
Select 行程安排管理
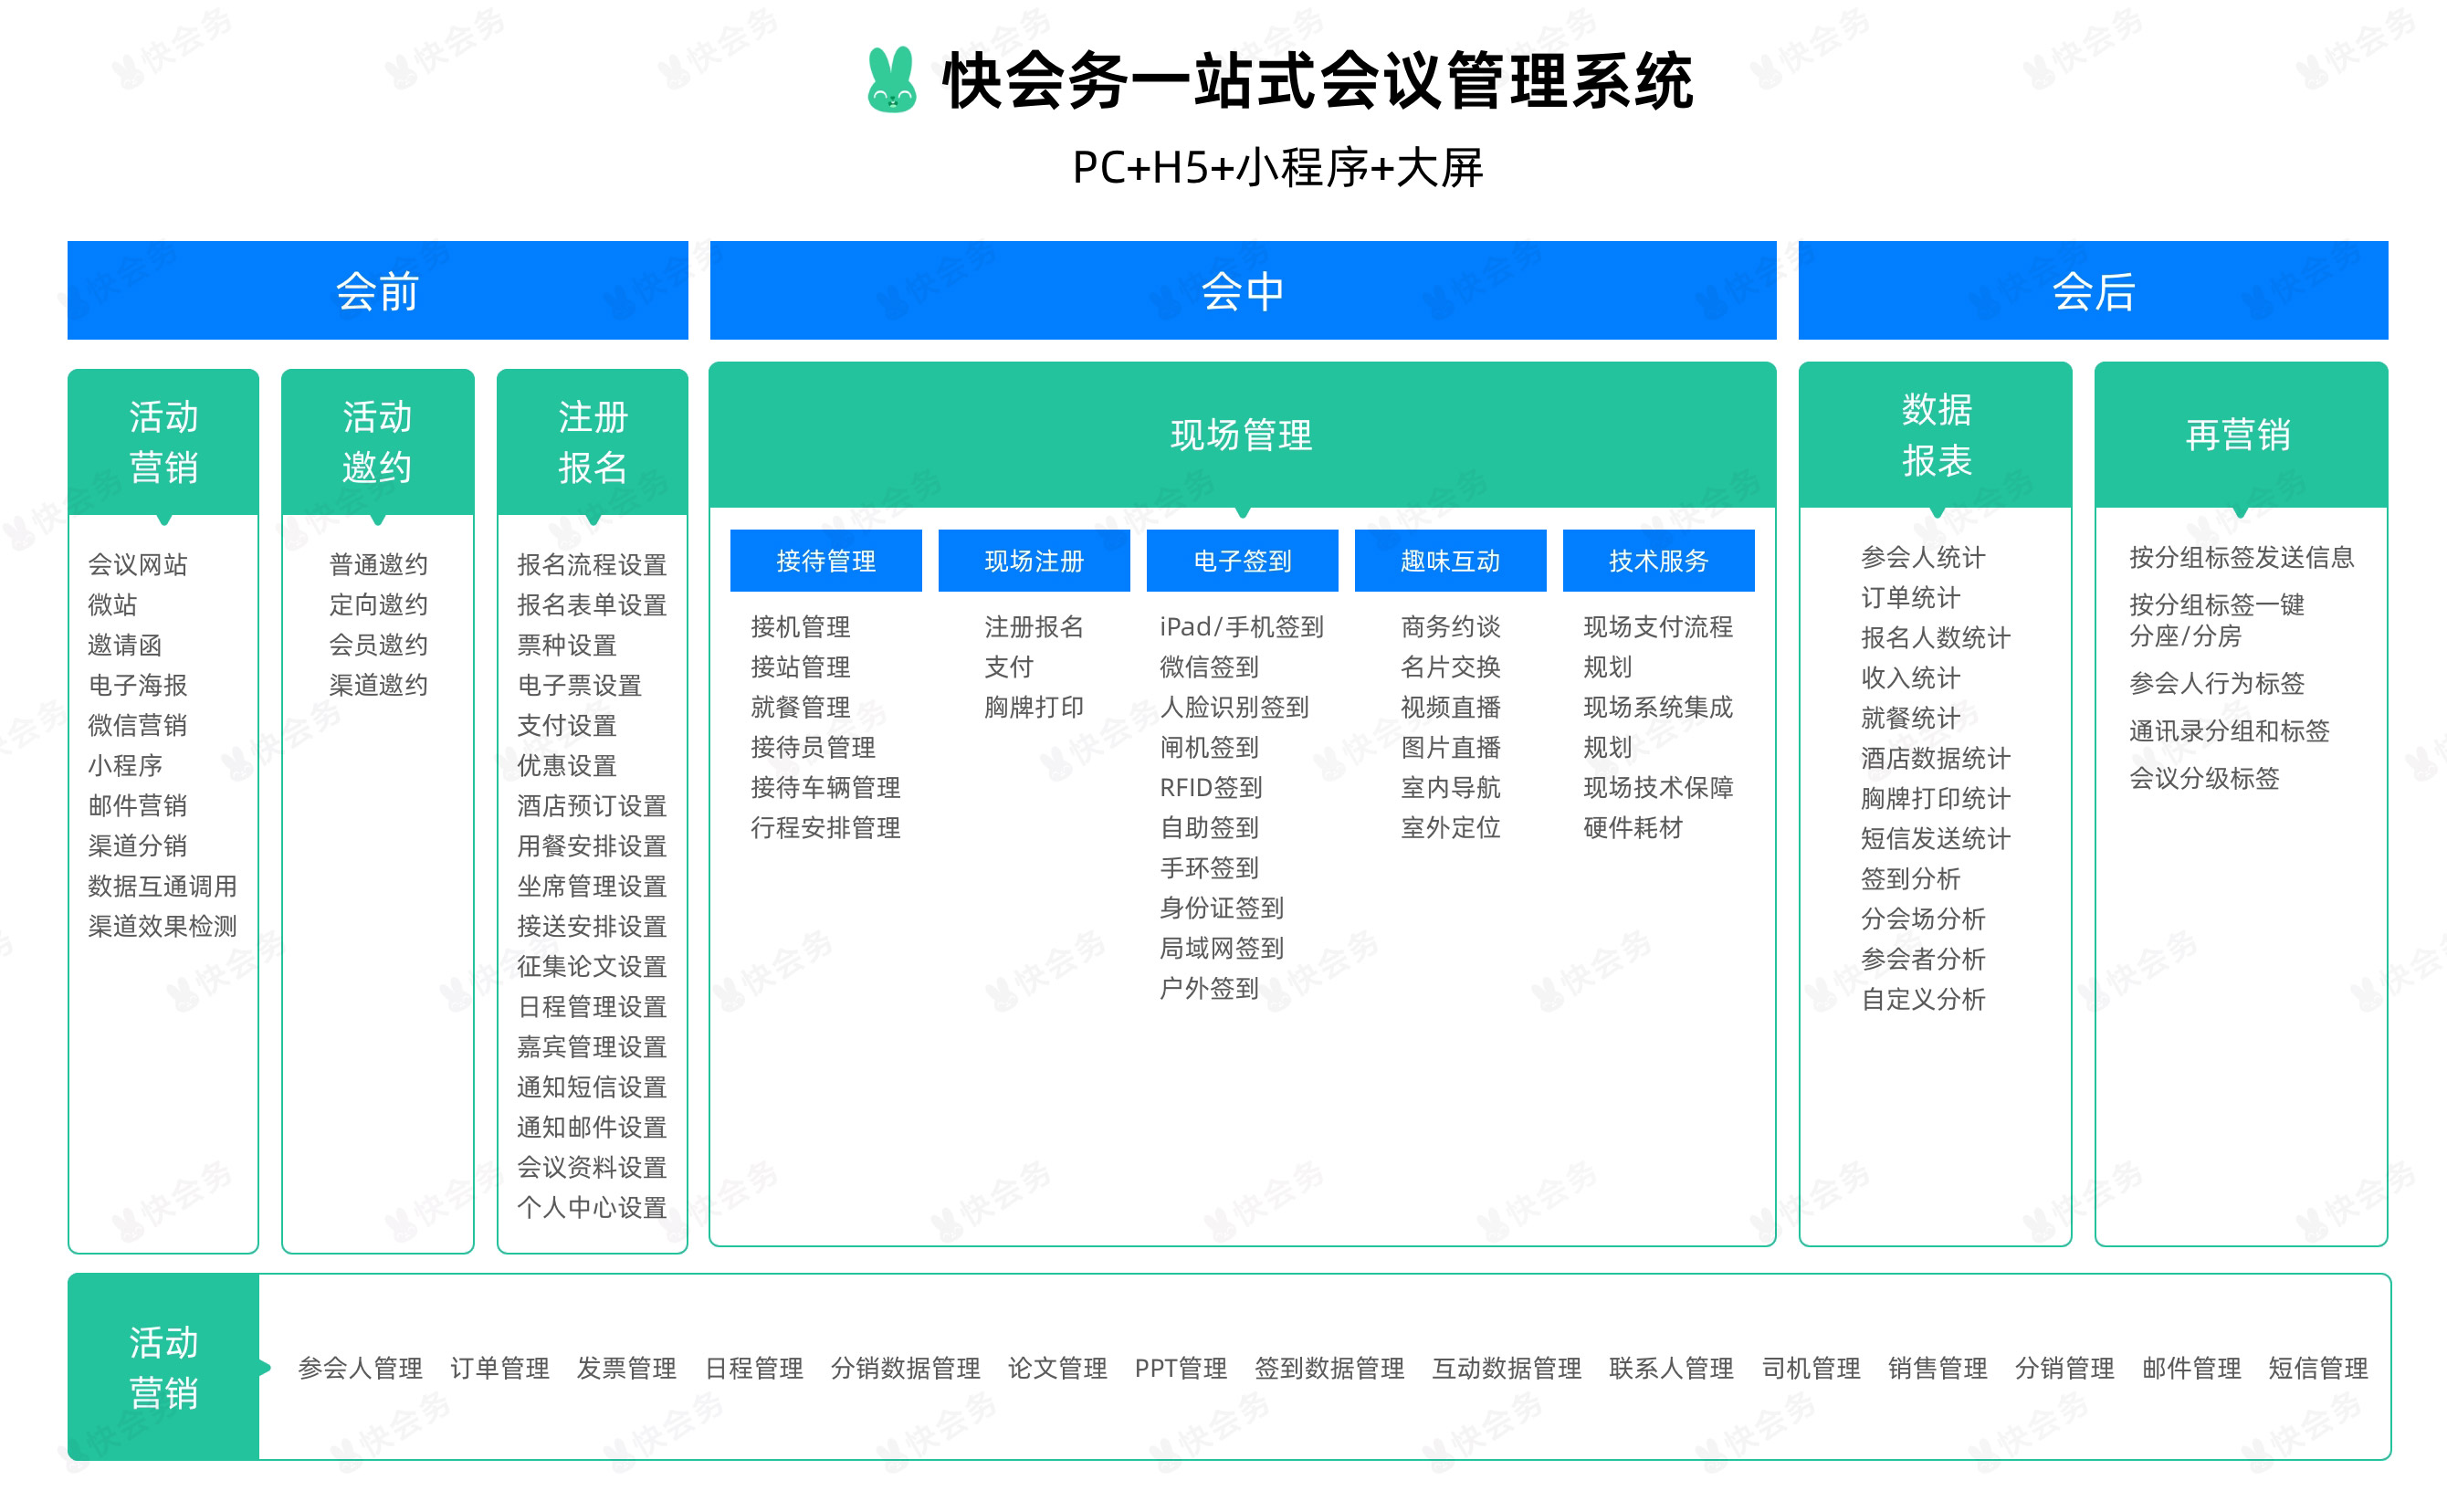tap(826, 828)
